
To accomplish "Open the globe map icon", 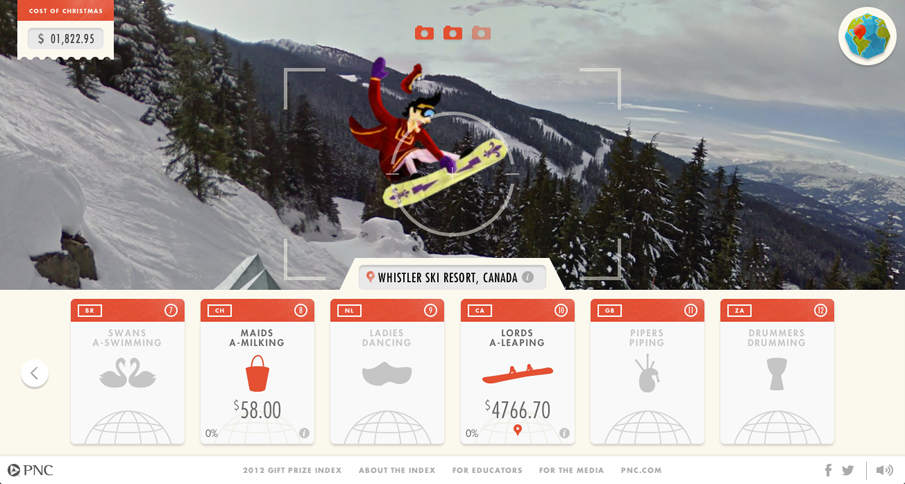I will [867, 36].
